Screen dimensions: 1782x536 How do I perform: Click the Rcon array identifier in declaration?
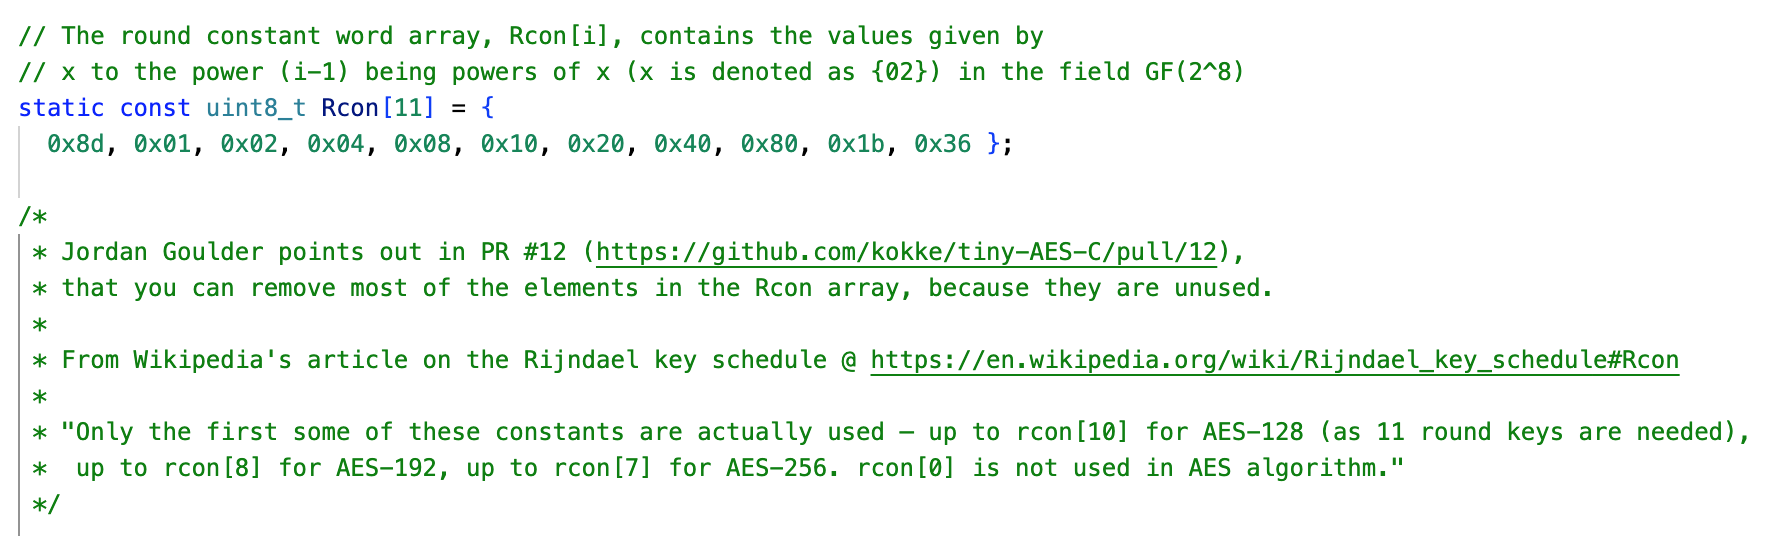tap(350, 108)
